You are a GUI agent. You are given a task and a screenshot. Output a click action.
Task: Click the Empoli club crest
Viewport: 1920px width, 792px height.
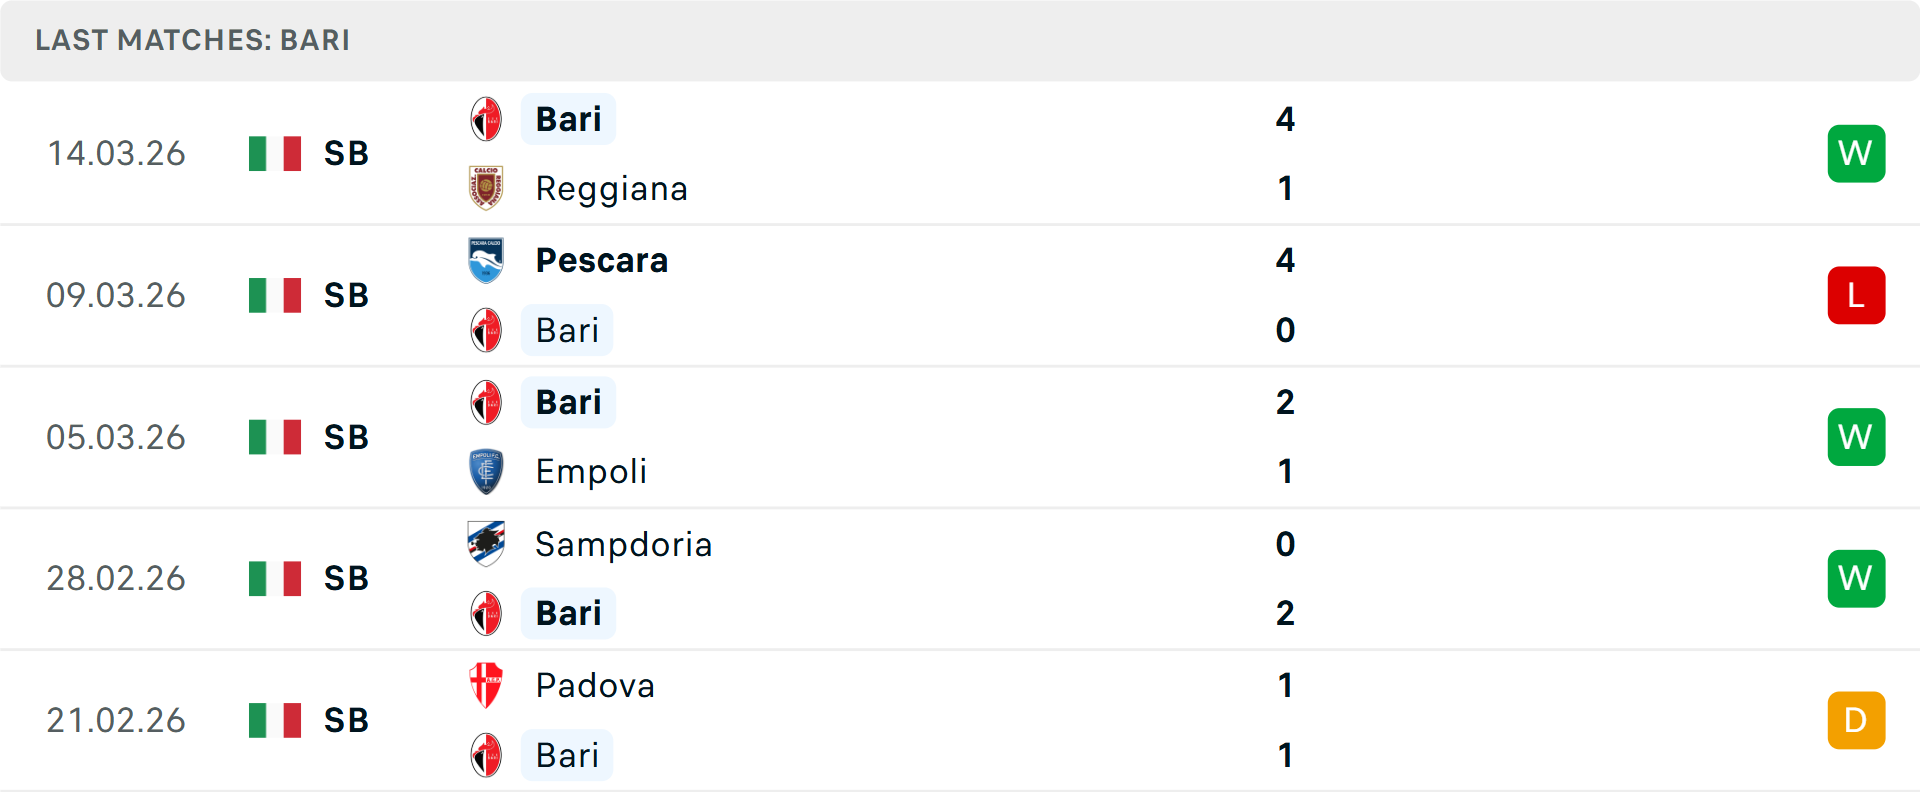(x=486, y=471)
